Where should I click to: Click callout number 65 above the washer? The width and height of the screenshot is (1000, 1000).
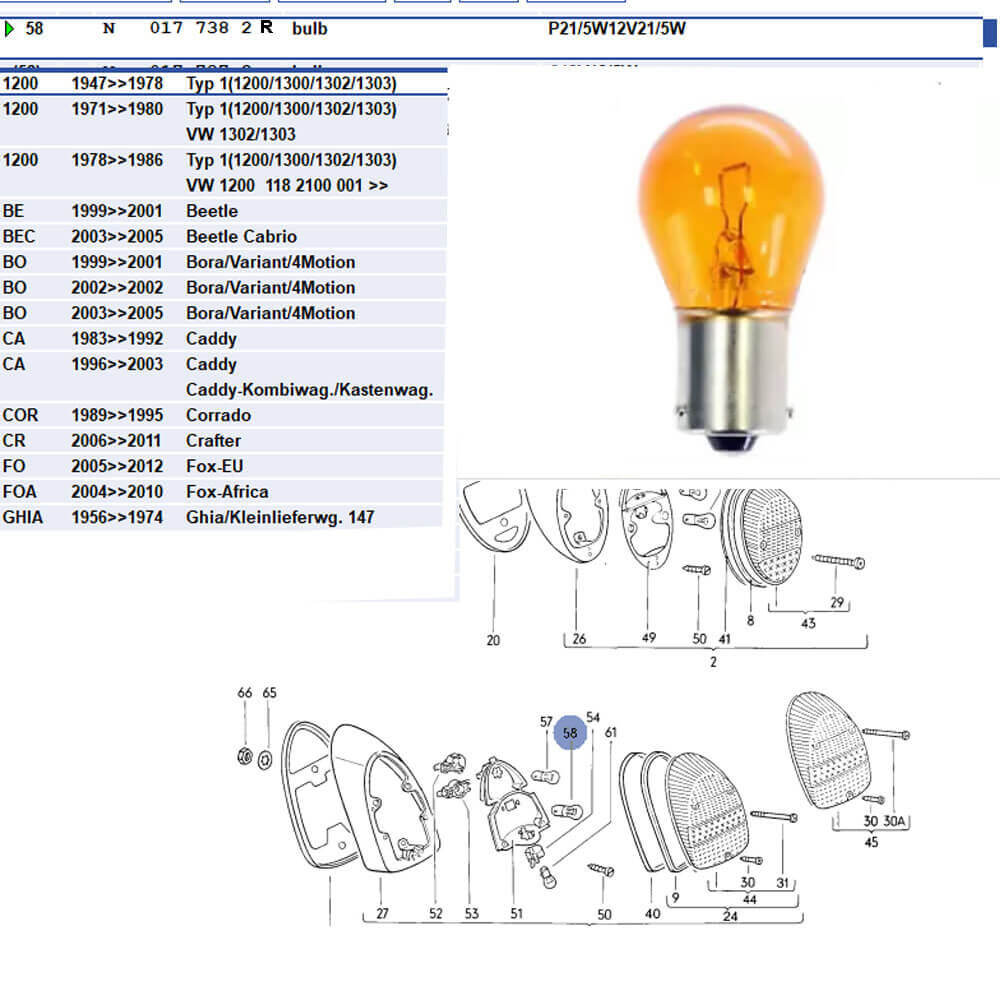tap(269, 693)
